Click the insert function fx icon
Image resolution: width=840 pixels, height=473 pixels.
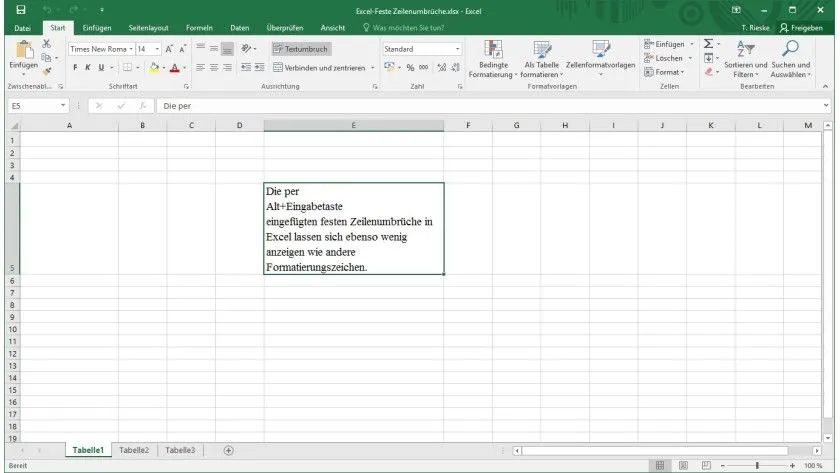tap(142, 106)
